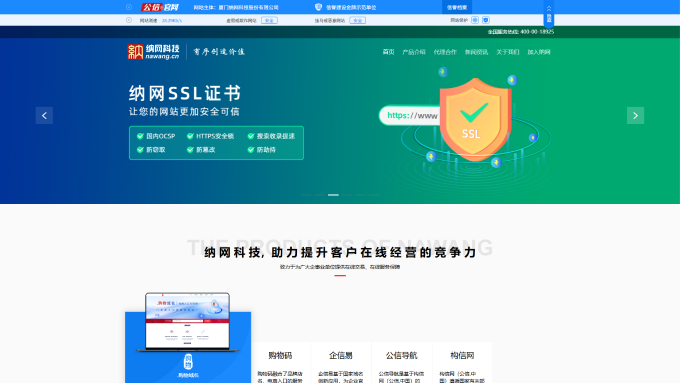Click the circle icon left of 公信官网 logo
The image size is (680, 383).
coord(129,7)
